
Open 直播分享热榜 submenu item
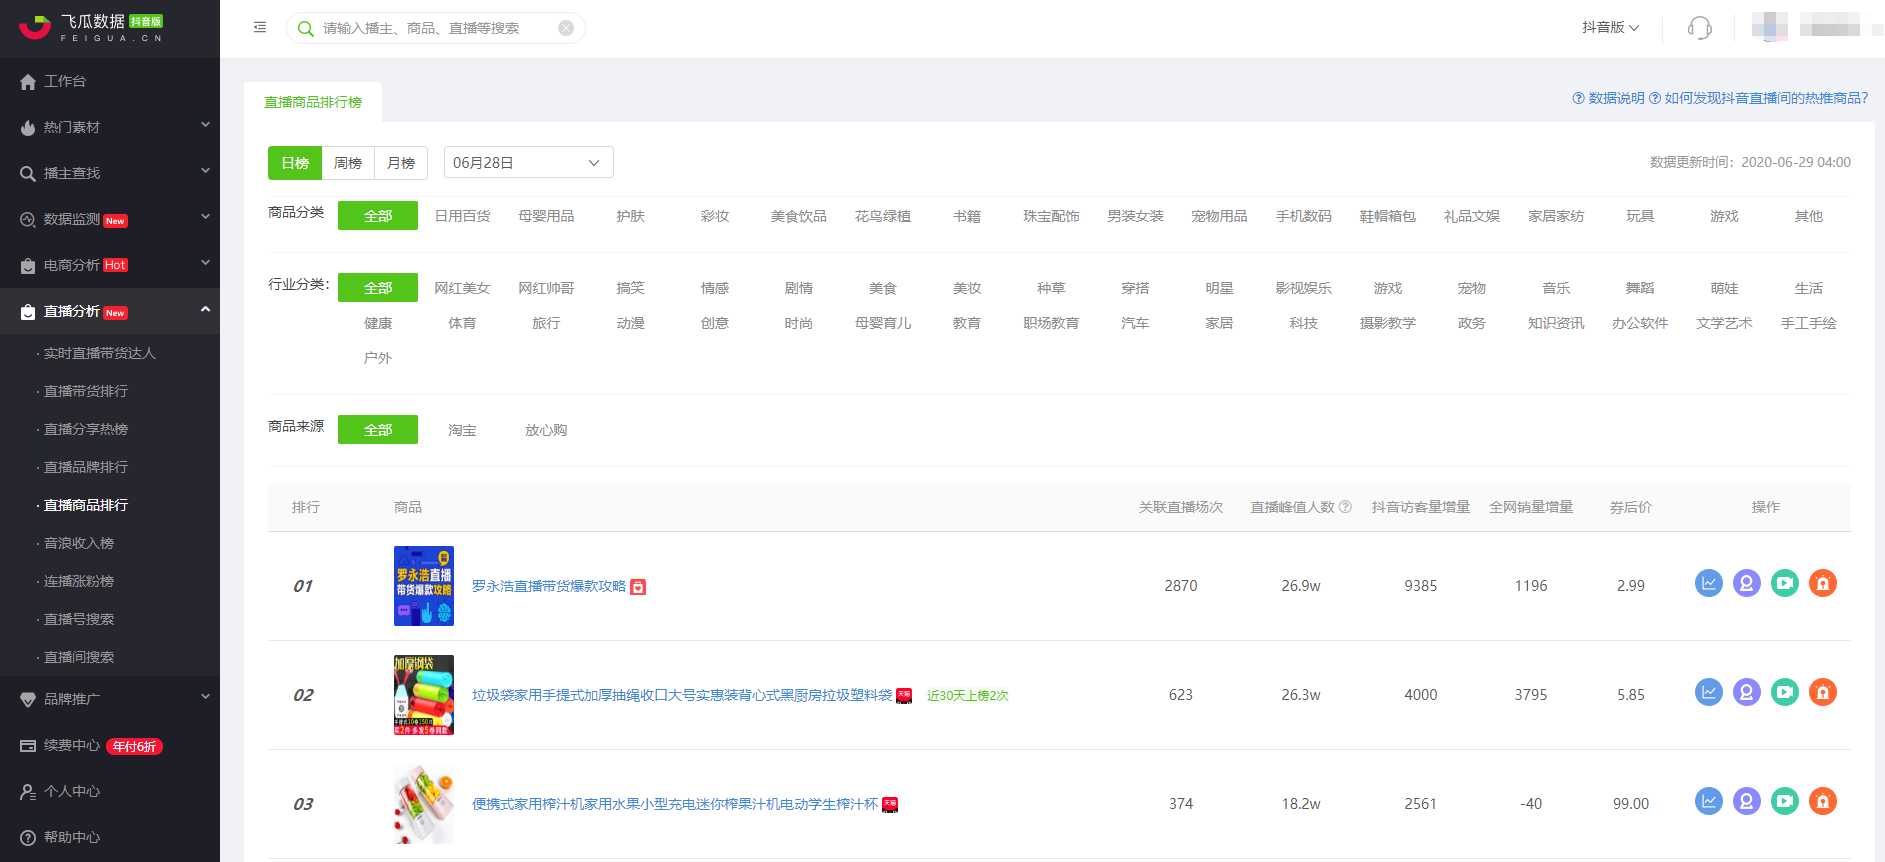coord(86,429)
